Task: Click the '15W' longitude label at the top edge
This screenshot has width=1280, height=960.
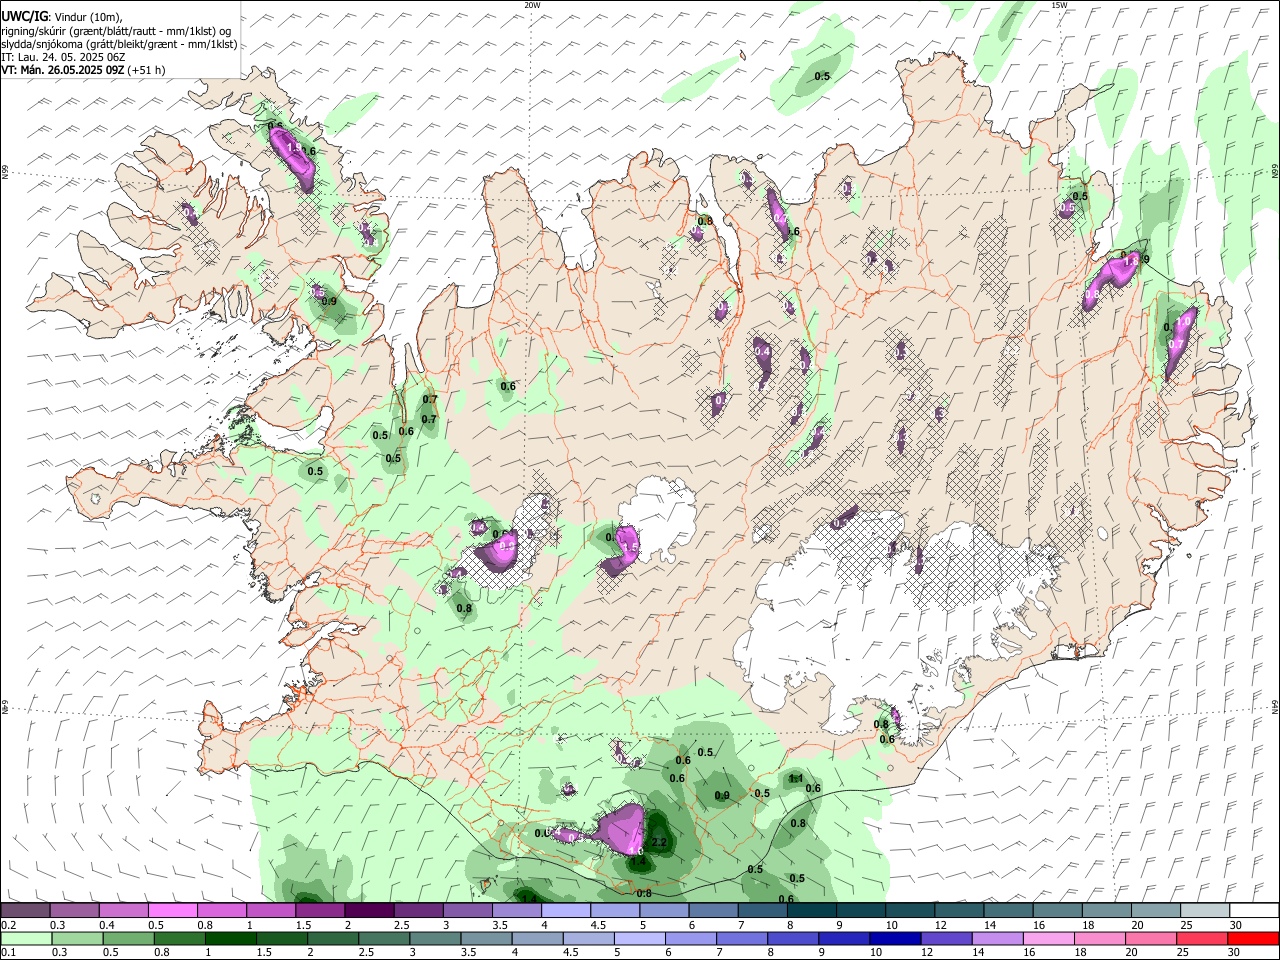Action: coord(1059,5)
